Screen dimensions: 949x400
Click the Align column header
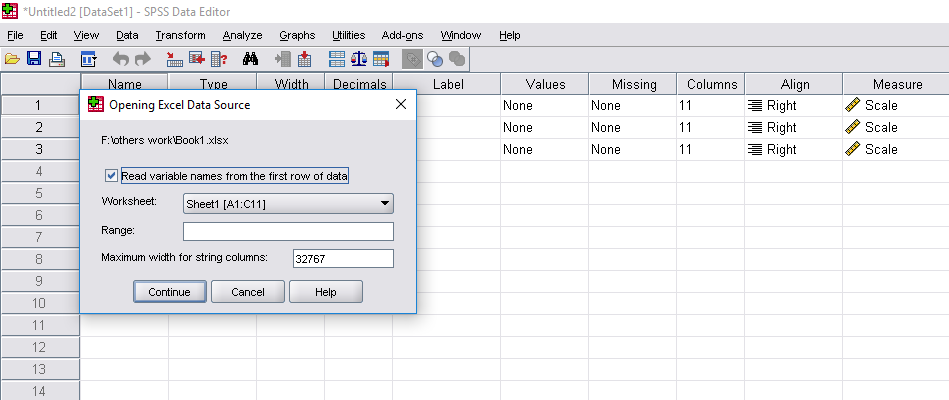click(x=794, y=84)
